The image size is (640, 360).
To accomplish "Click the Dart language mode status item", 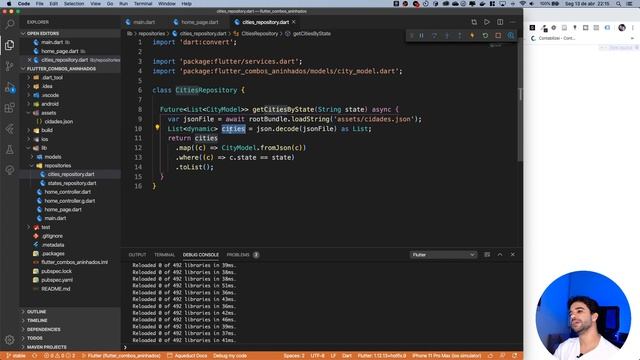I will (347, 356).
